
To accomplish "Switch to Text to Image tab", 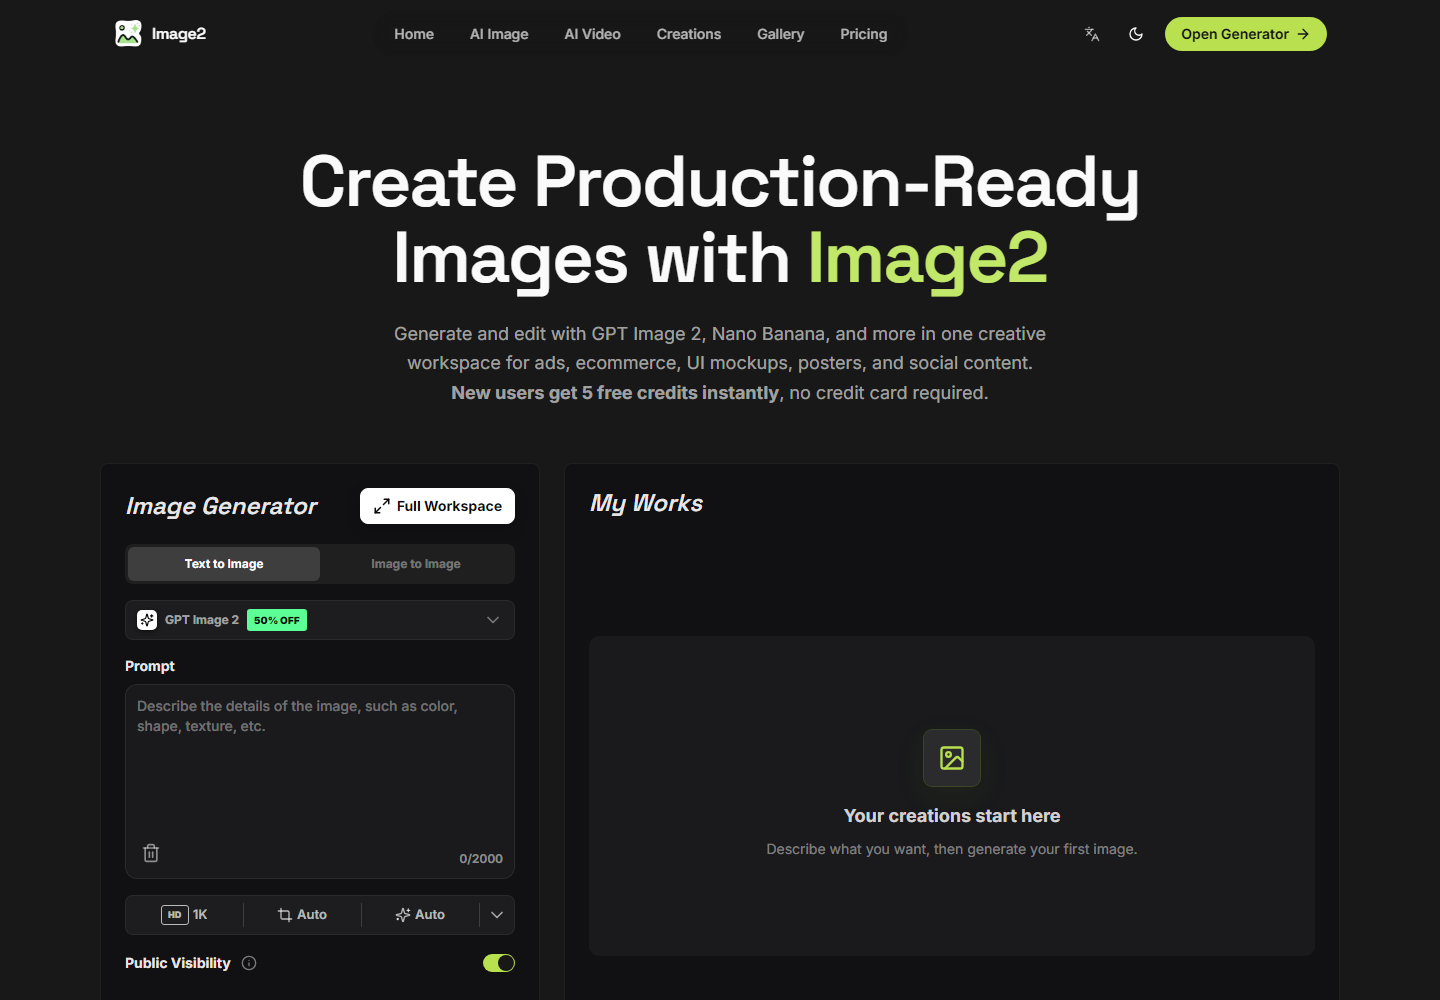I will tap(224, 564).
